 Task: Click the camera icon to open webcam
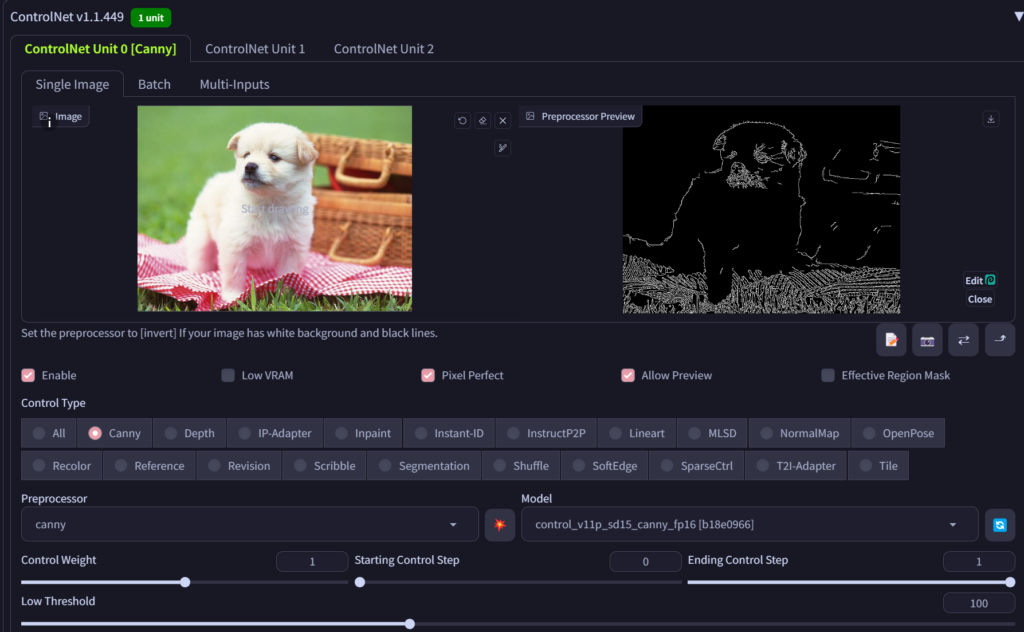pos(927,340)
